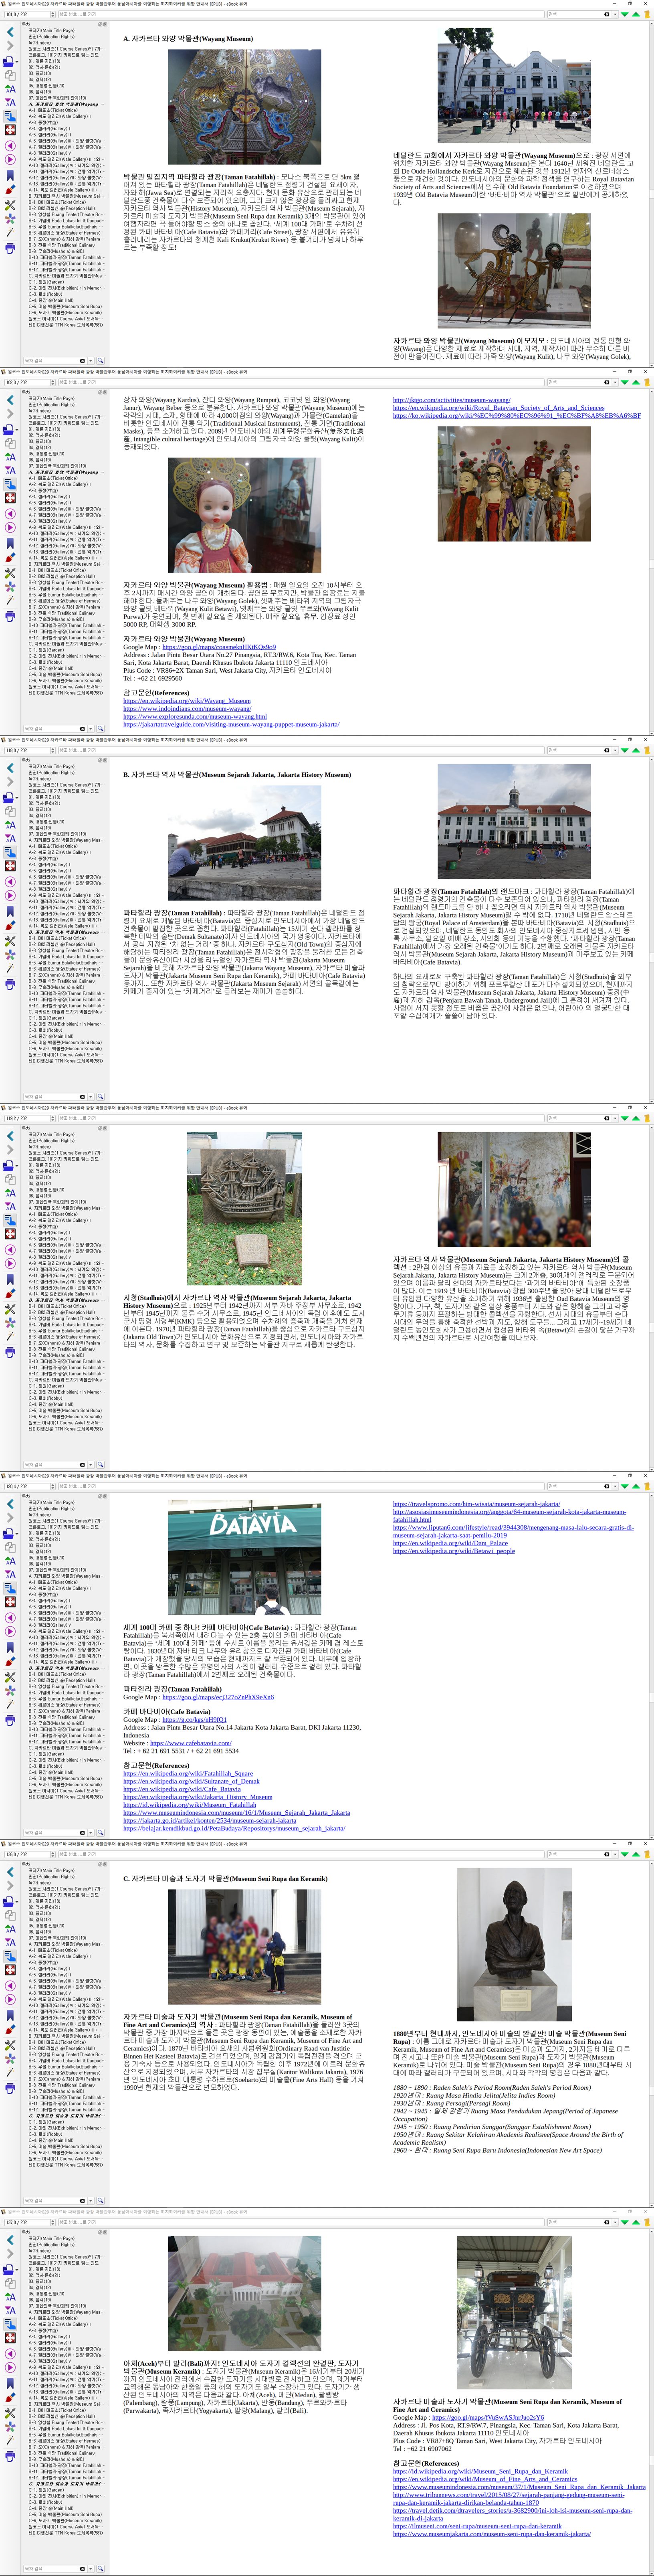
Task: Clear 목차 검색 field in page 102.3 window
Action: [x=82, y=729]
